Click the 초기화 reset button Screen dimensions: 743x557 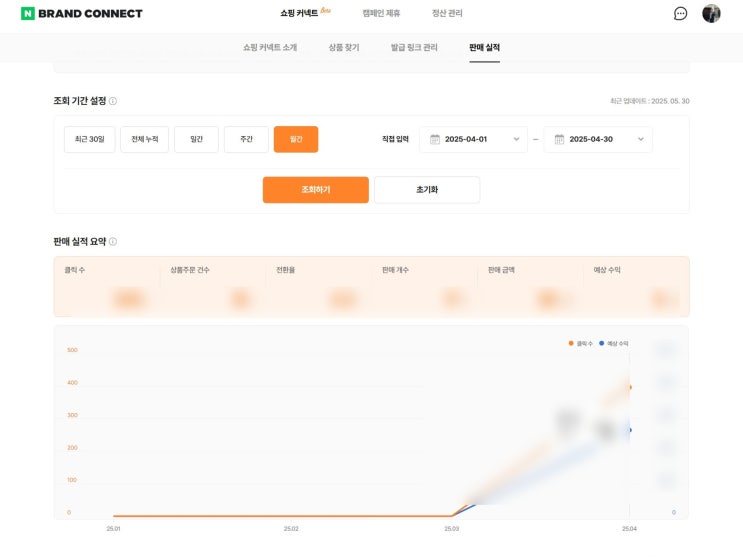click(x=427, y=190)
